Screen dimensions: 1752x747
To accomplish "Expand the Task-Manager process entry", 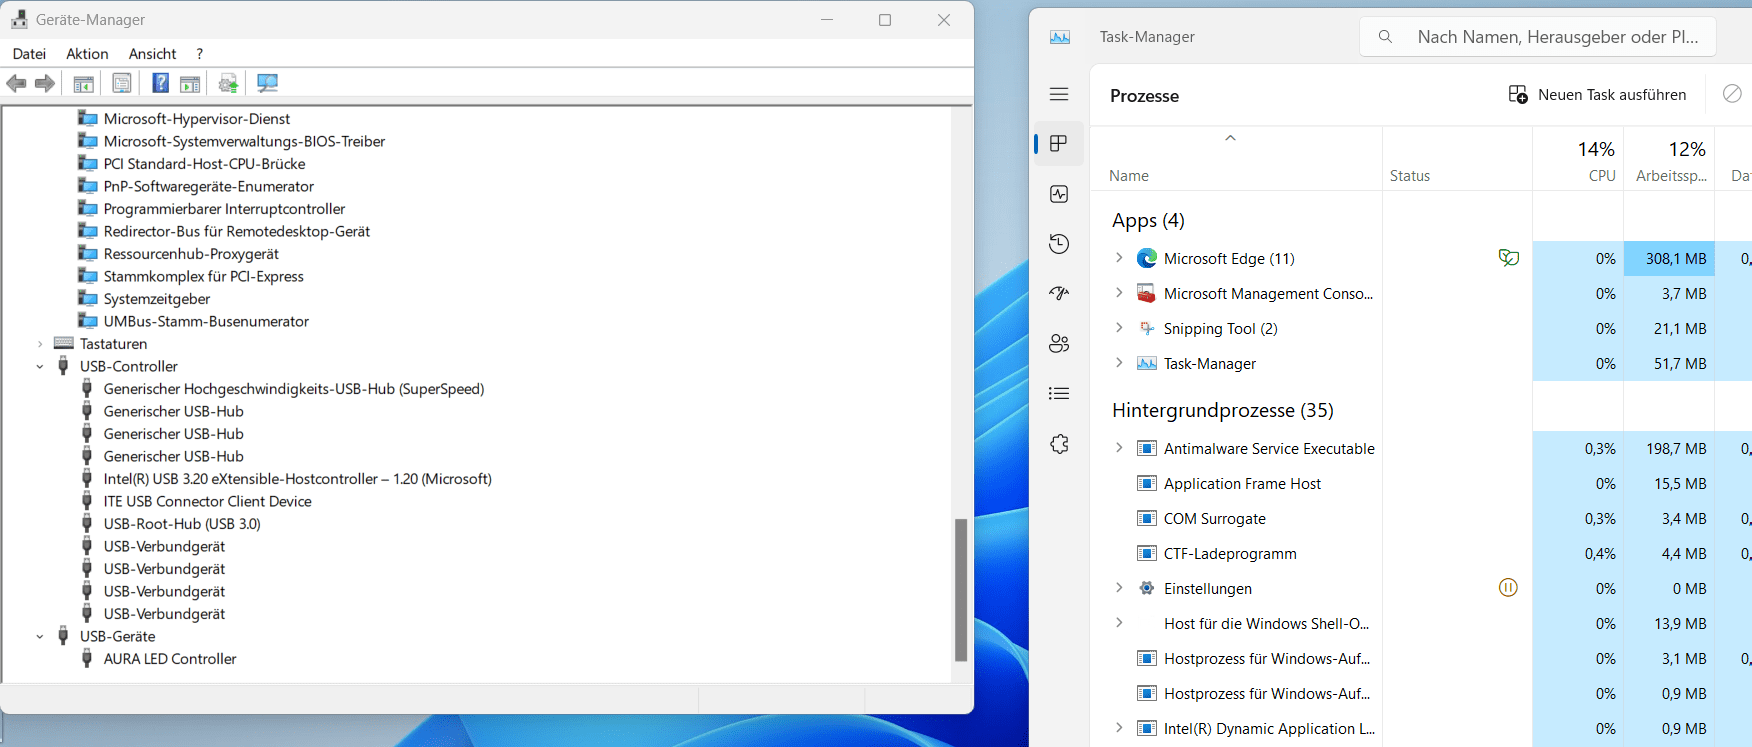I will point(1119,363).
